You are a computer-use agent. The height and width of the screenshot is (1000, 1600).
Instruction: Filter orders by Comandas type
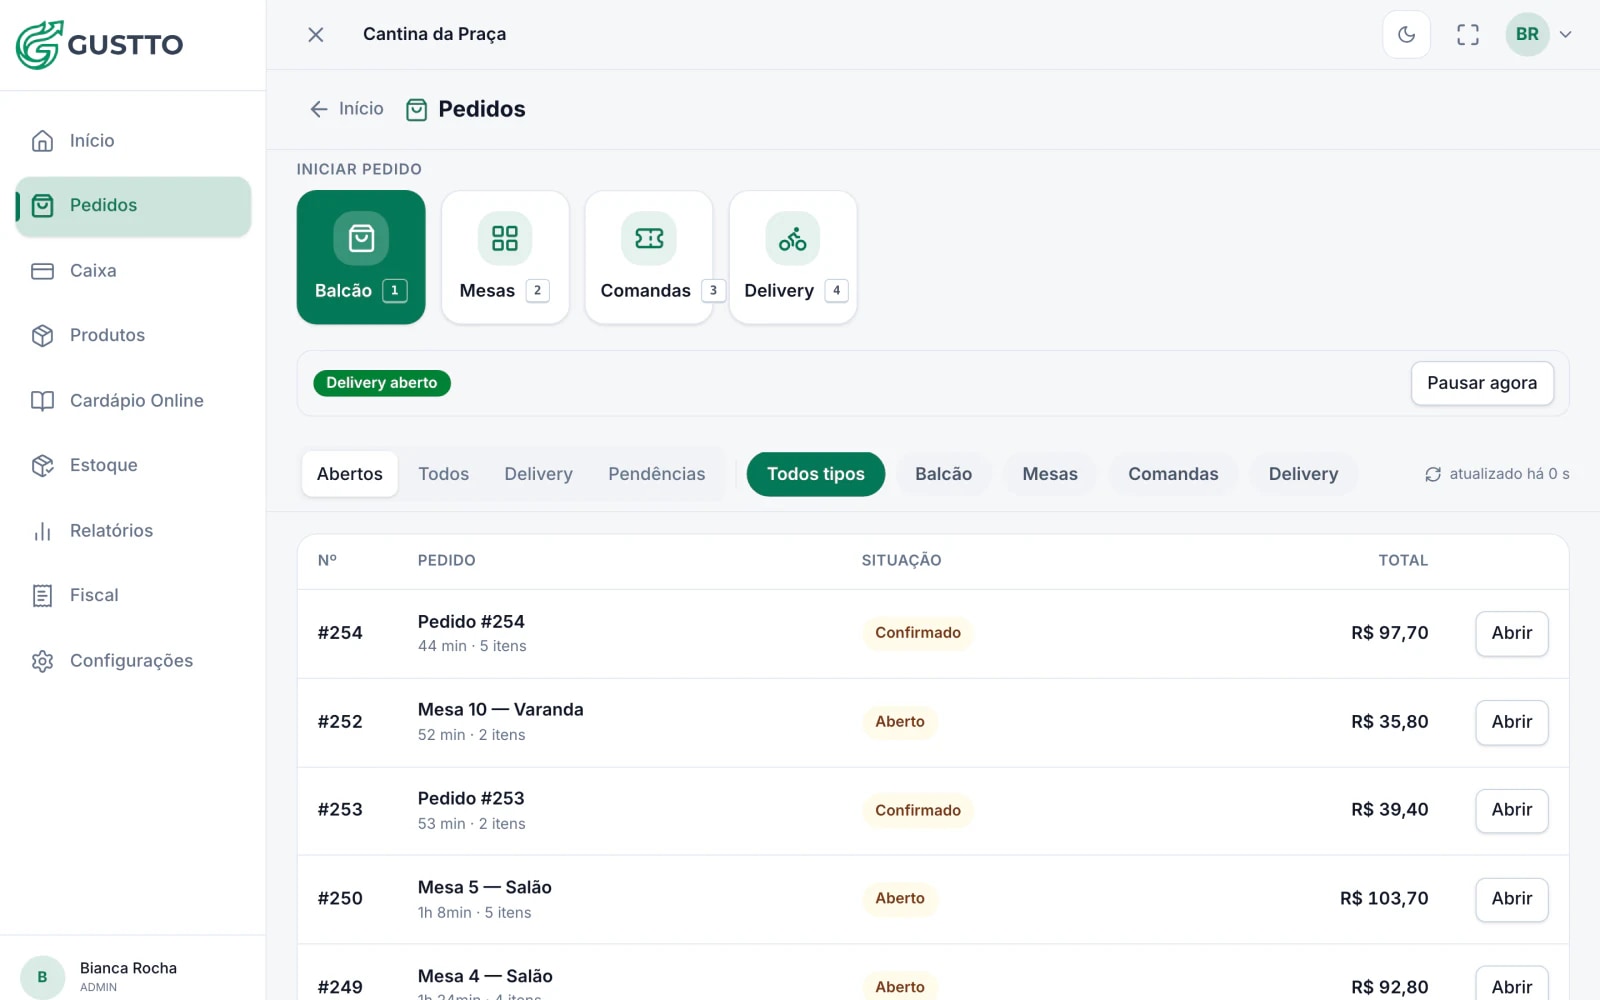[1173, 474]
